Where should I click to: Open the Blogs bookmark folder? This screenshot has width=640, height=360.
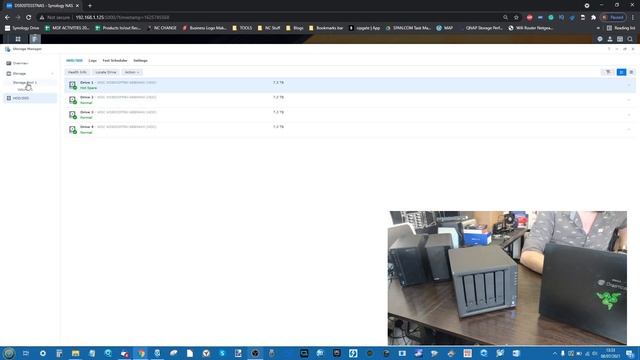pos(295,28)
